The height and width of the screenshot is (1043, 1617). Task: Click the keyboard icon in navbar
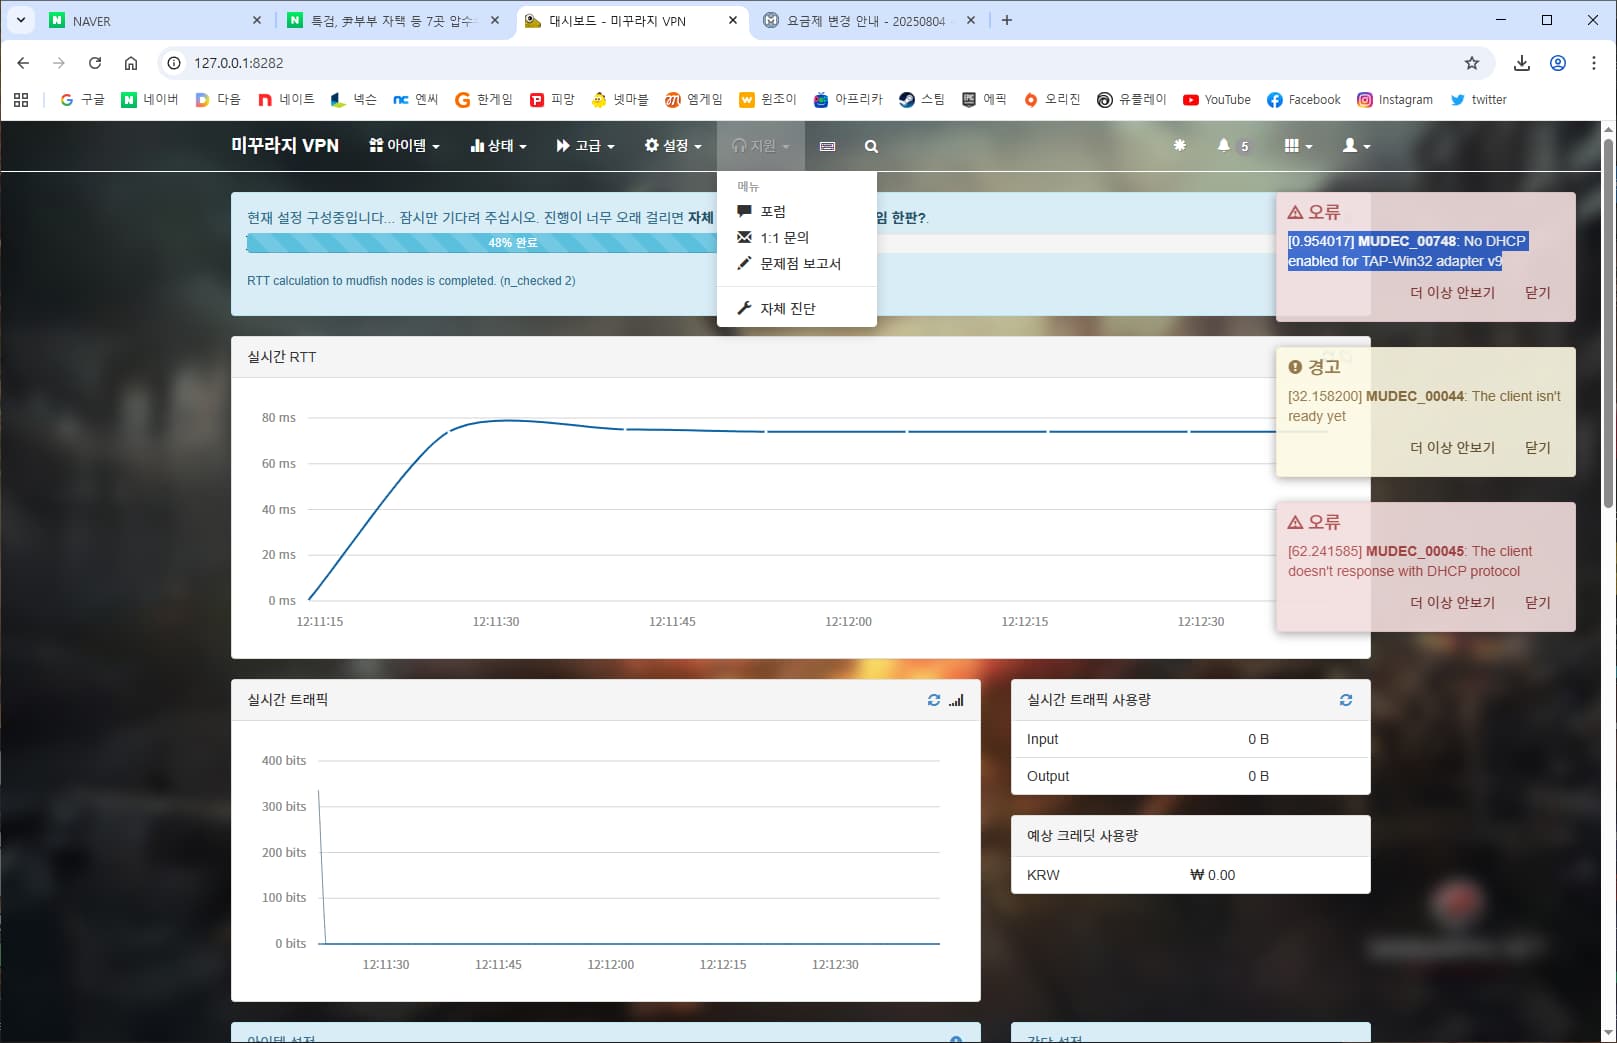point(827,146)
